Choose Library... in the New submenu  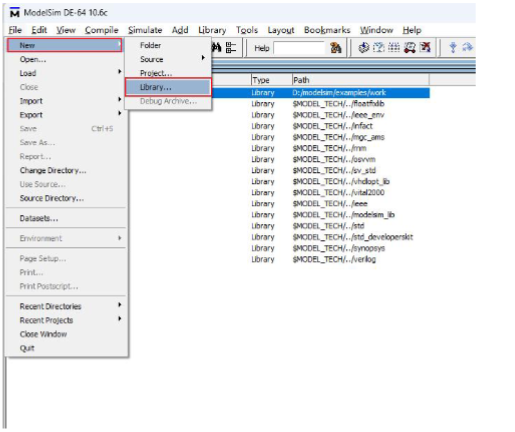[168, 87]
